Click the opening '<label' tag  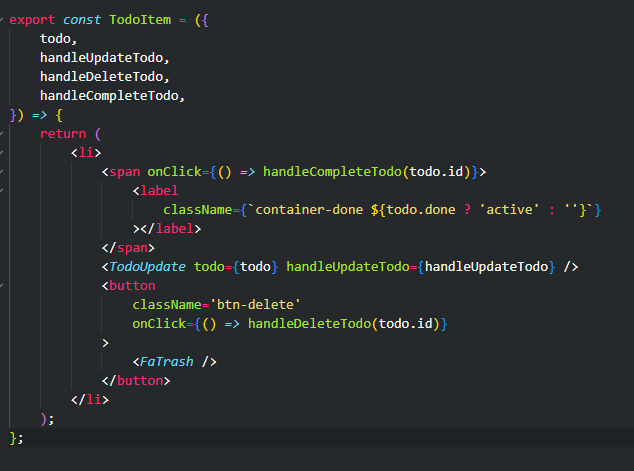coord(155,191)
